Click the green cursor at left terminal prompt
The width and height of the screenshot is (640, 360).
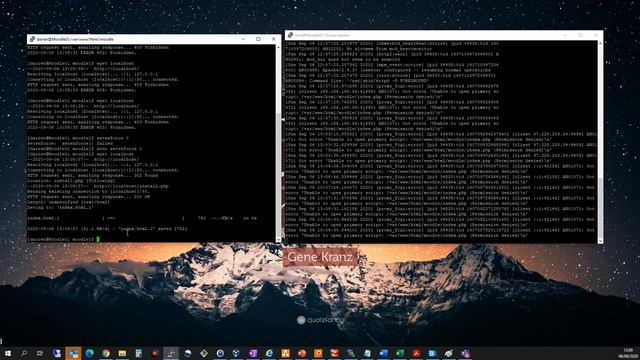pyautogui.click(x=98, y=240)
